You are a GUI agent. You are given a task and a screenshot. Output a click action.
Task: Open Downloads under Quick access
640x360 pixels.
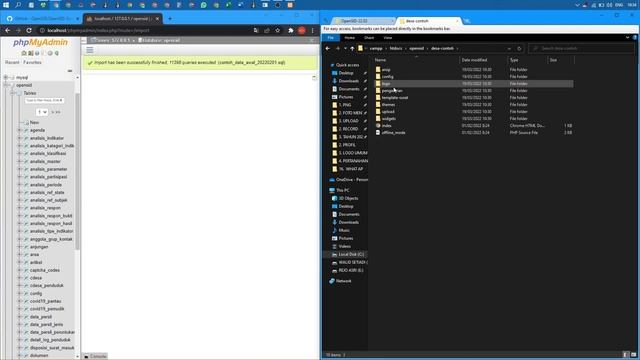point(348,81)
